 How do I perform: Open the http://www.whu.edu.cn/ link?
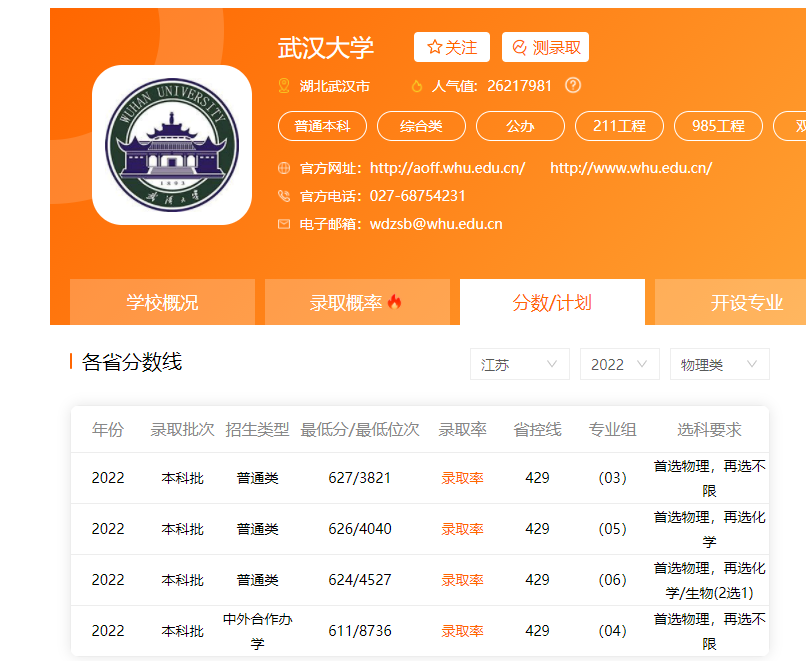pos(631,168)
